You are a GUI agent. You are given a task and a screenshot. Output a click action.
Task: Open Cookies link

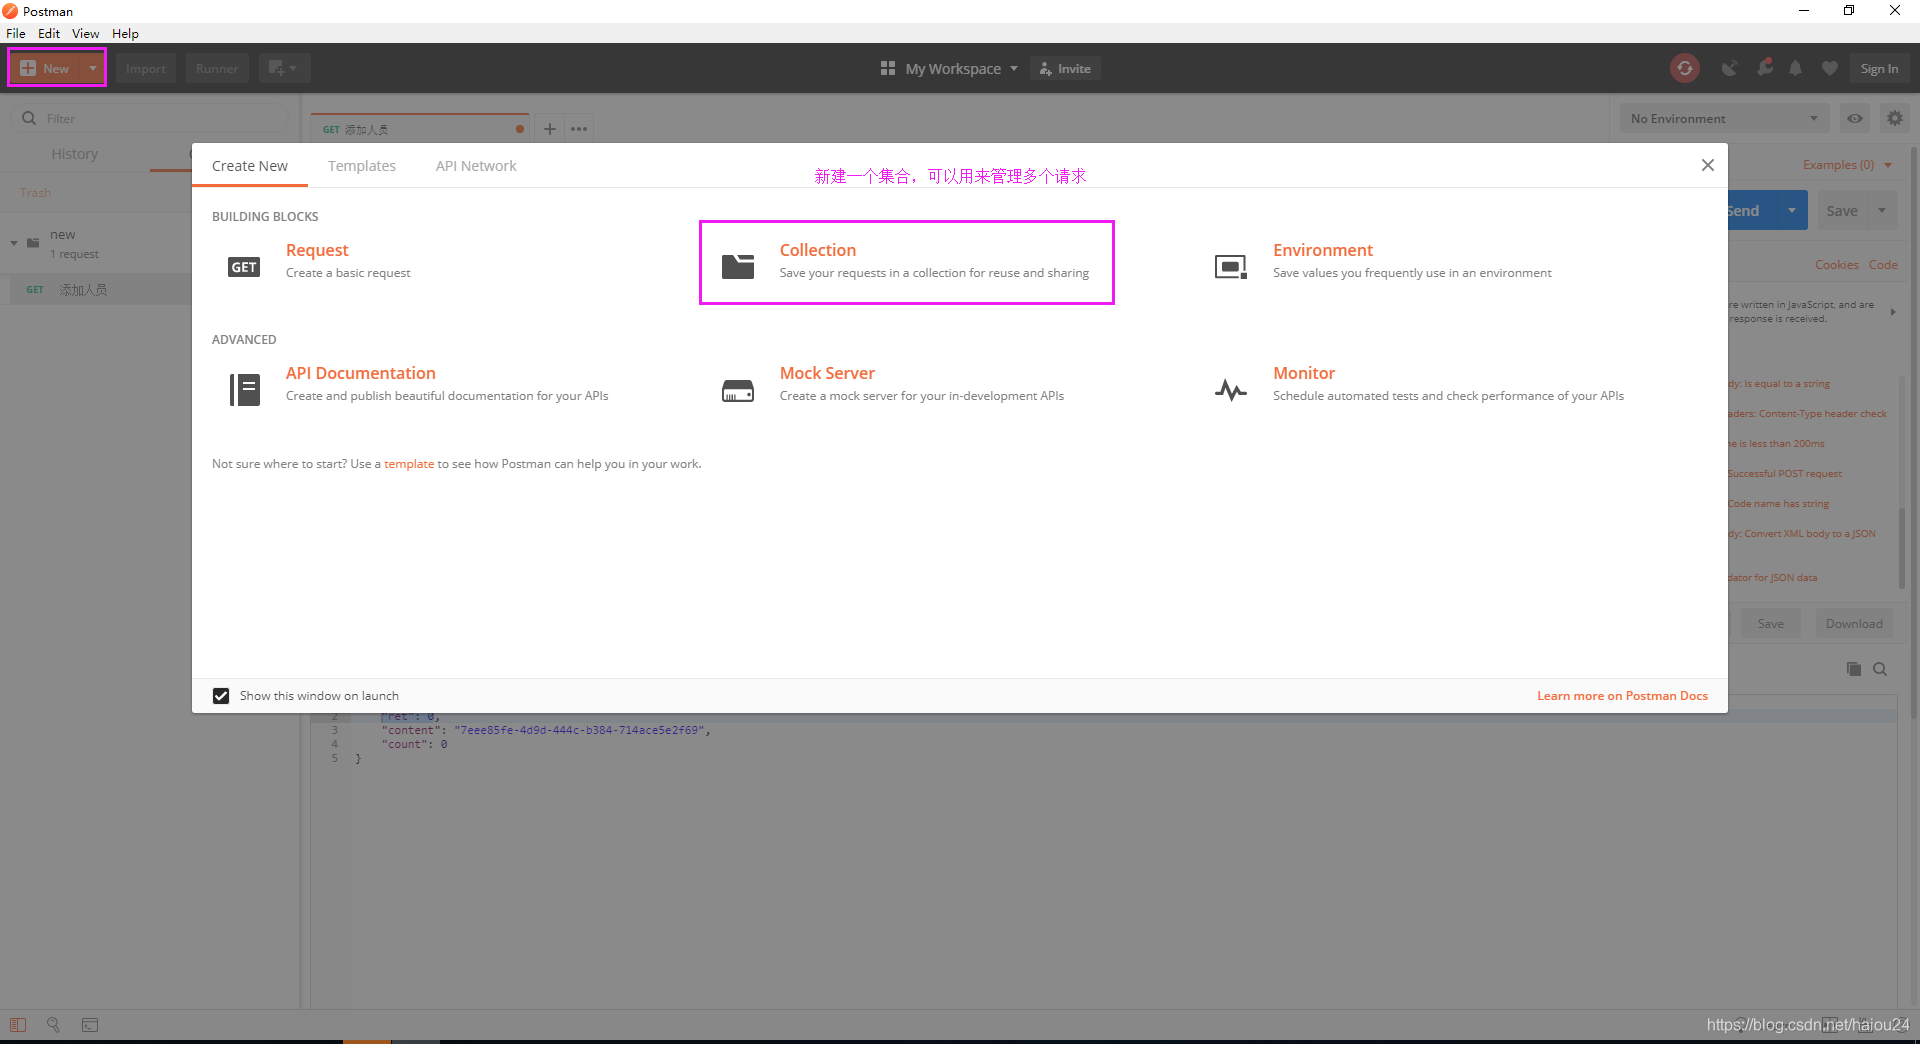coord(1837,265)
